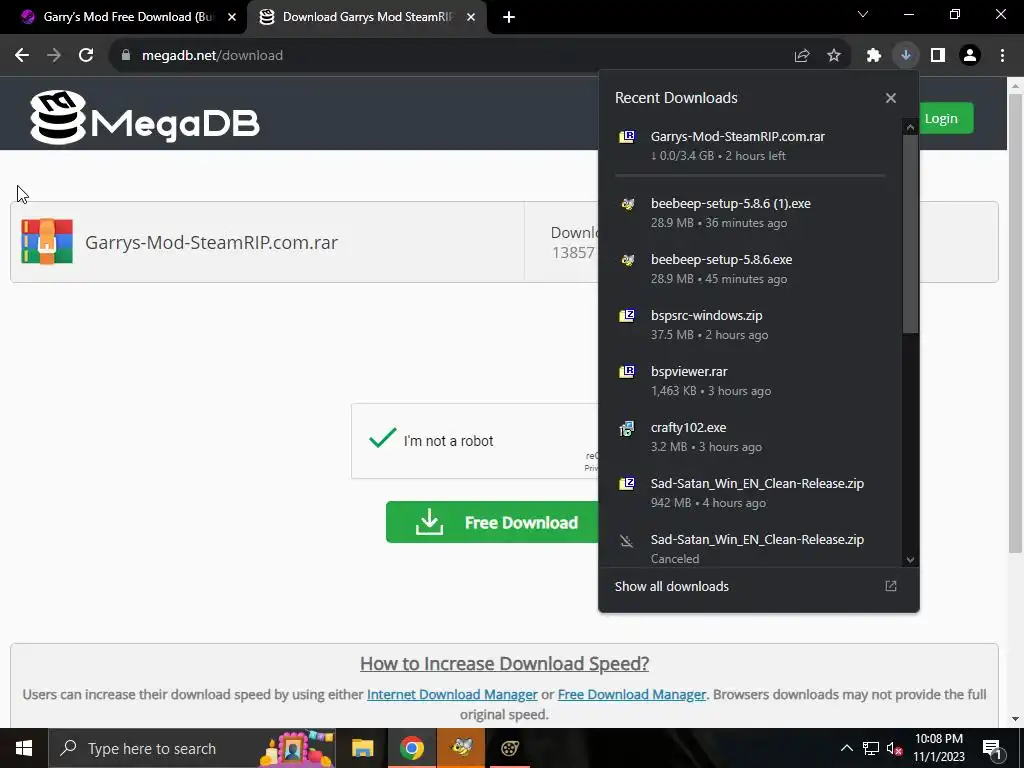Click How to Increase Download Speed heading
This screenshot has height=768, width=1024.
[504, 663]
